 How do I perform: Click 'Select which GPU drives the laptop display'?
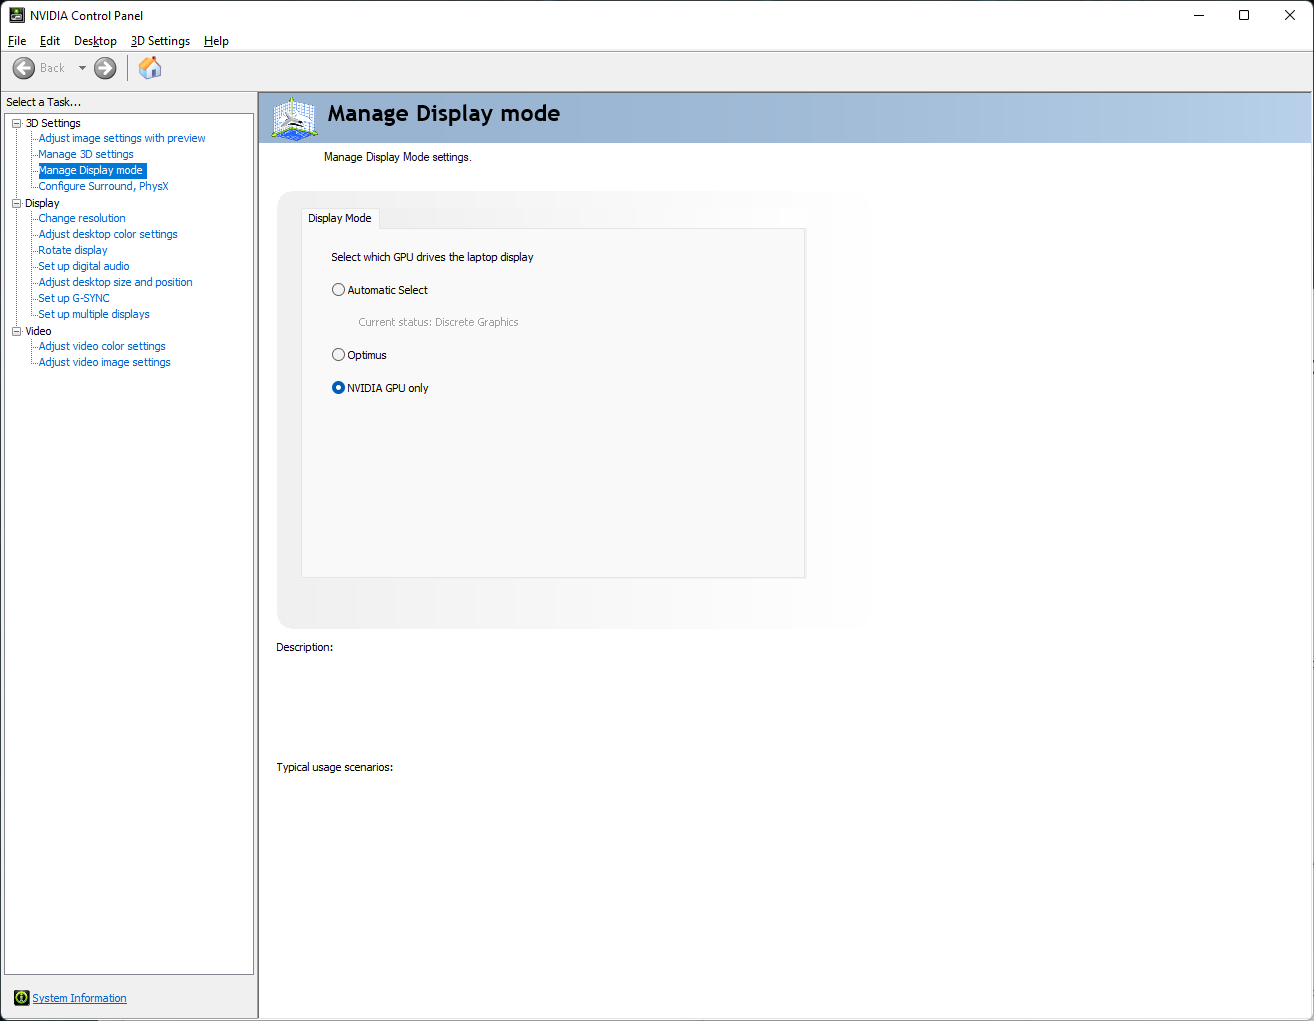pyautogui.click(x=432, y=257)
